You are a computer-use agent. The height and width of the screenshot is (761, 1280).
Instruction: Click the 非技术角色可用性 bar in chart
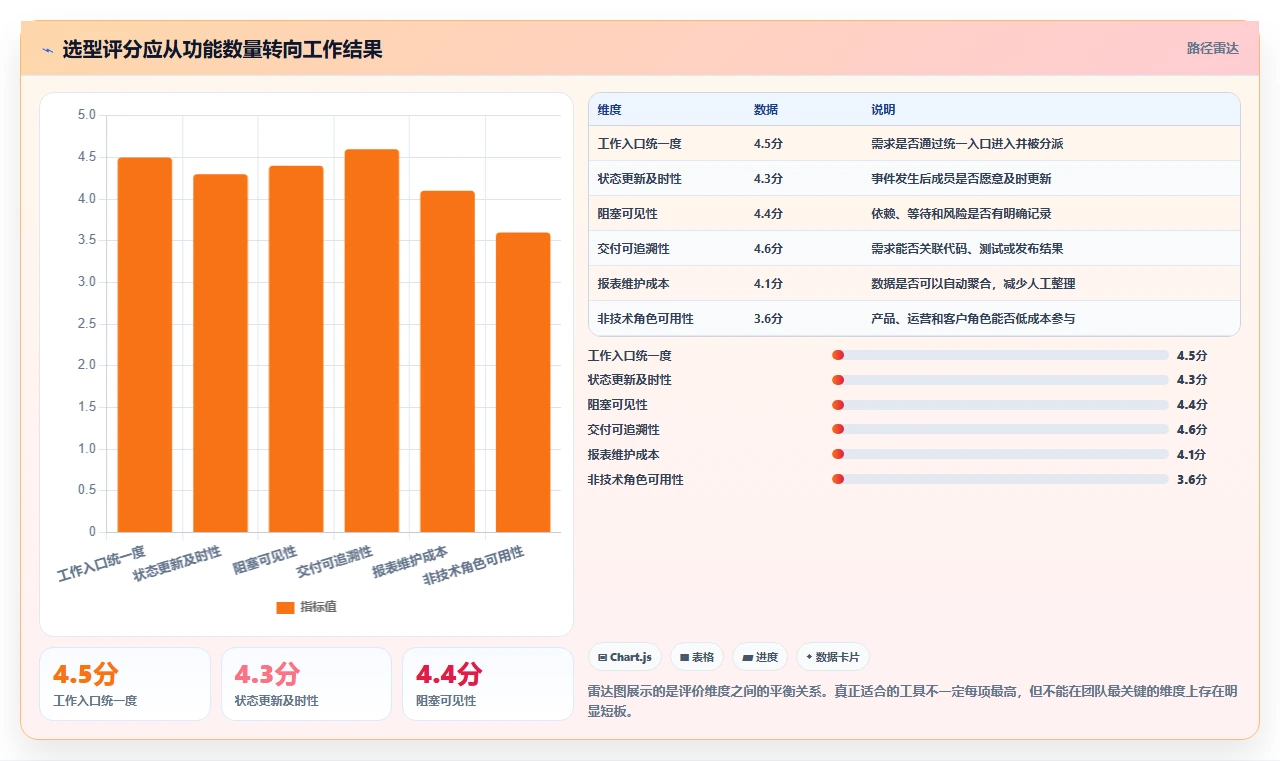[x=523, y=382]
